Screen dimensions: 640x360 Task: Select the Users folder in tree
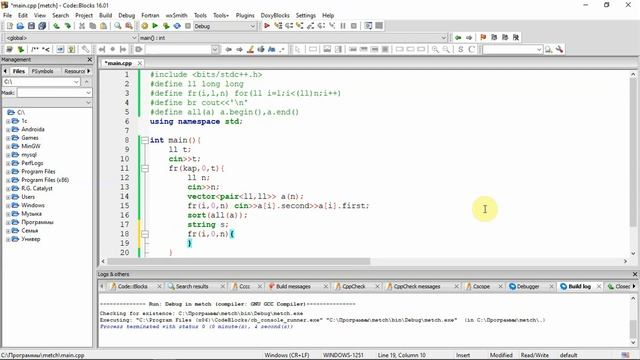28,197
